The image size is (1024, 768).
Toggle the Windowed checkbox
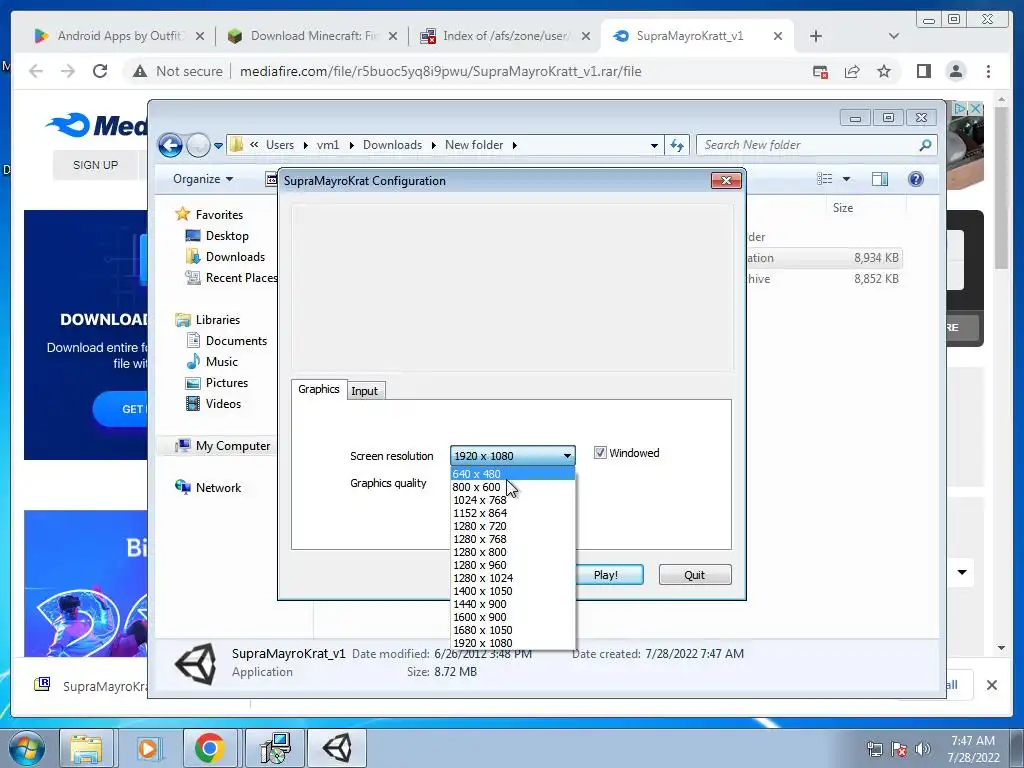600,453
